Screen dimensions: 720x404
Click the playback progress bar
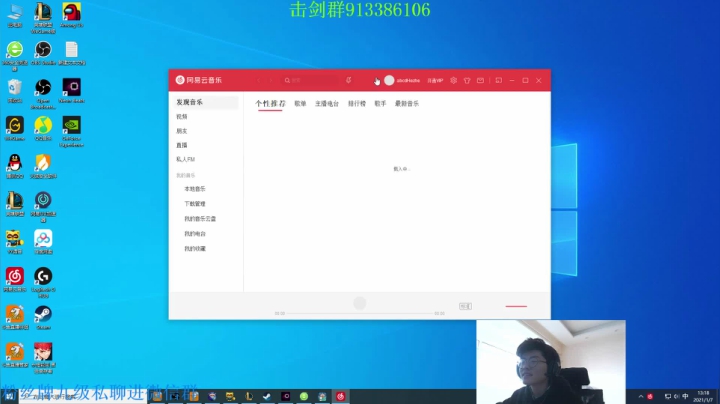click(360, 313)
